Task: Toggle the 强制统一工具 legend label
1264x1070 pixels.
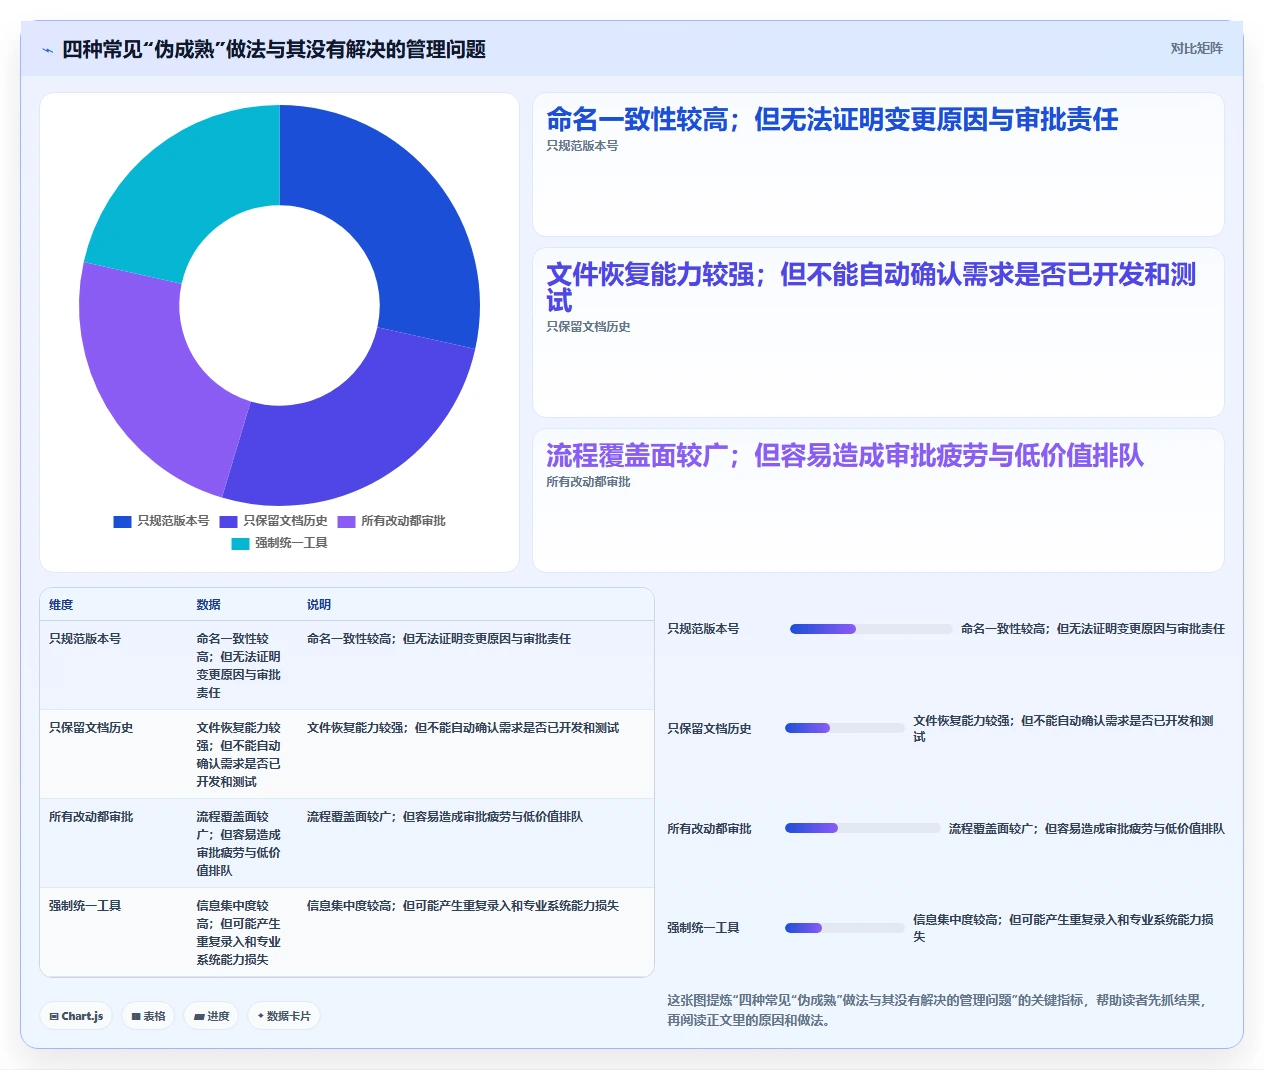Action: pyautogui.click(x=291, y=543)
